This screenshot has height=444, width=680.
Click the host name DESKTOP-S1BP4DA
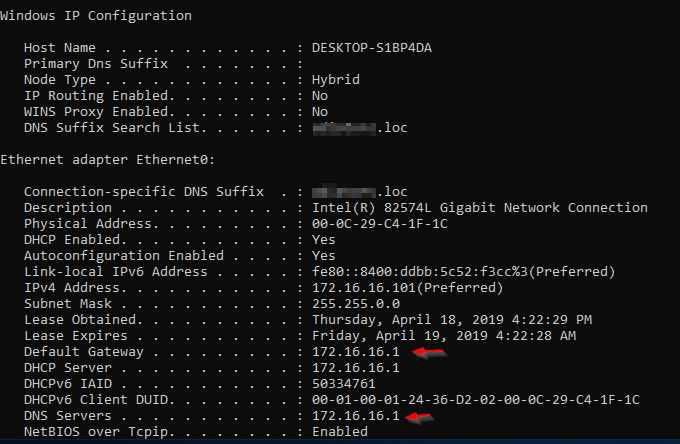378,47
